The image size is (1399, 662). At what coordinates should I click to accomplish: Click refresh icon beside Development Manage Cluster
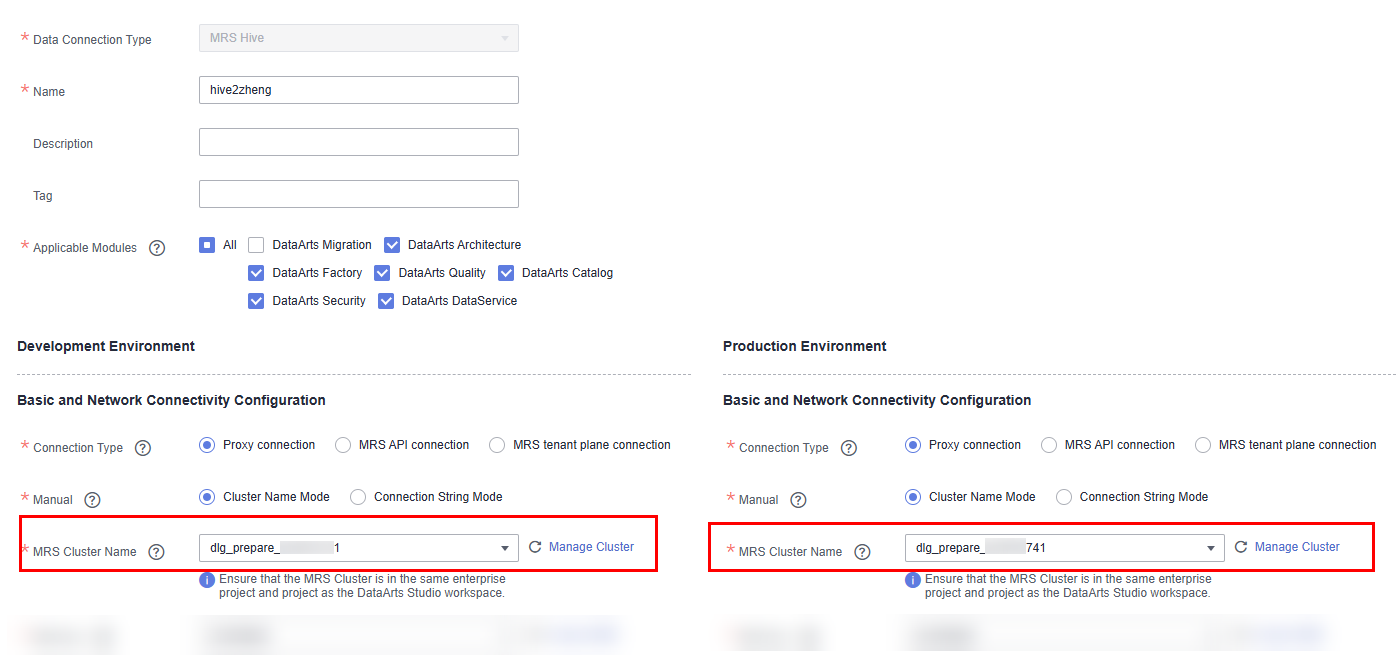pyautogui.click(x=535, y=547)
